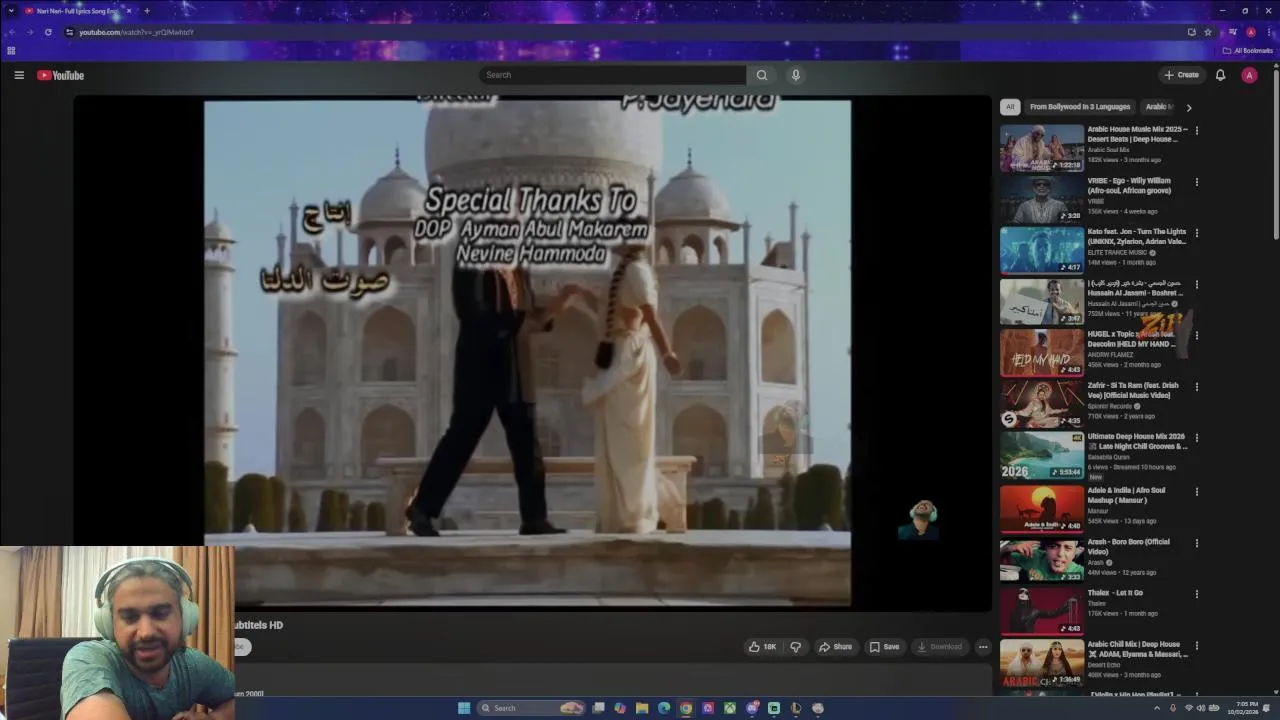Open the Apps shortcut in bookmarks bar

click(x=11, y=50)
